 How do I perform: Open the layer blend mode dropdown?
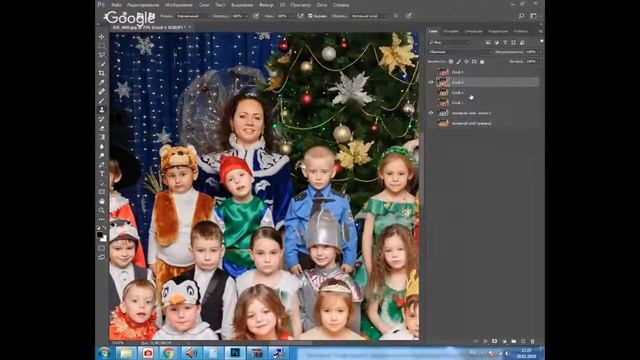[460, 52]
